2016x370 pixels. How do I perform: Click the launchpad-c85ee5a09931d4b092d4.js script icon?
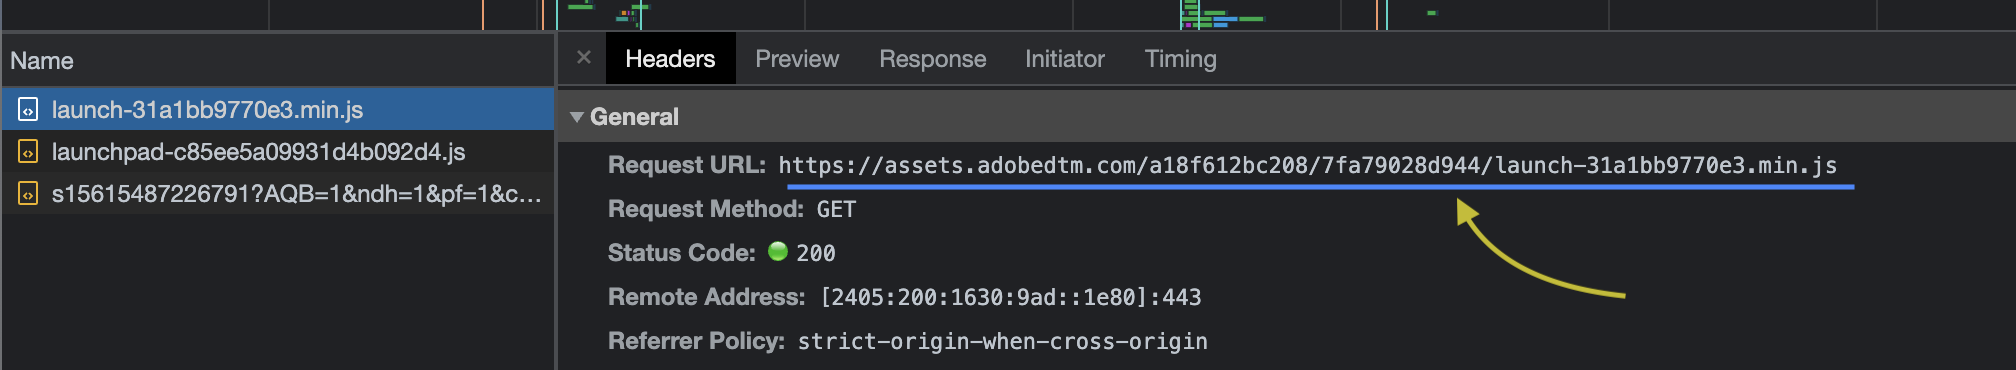[x=28, y=152]
